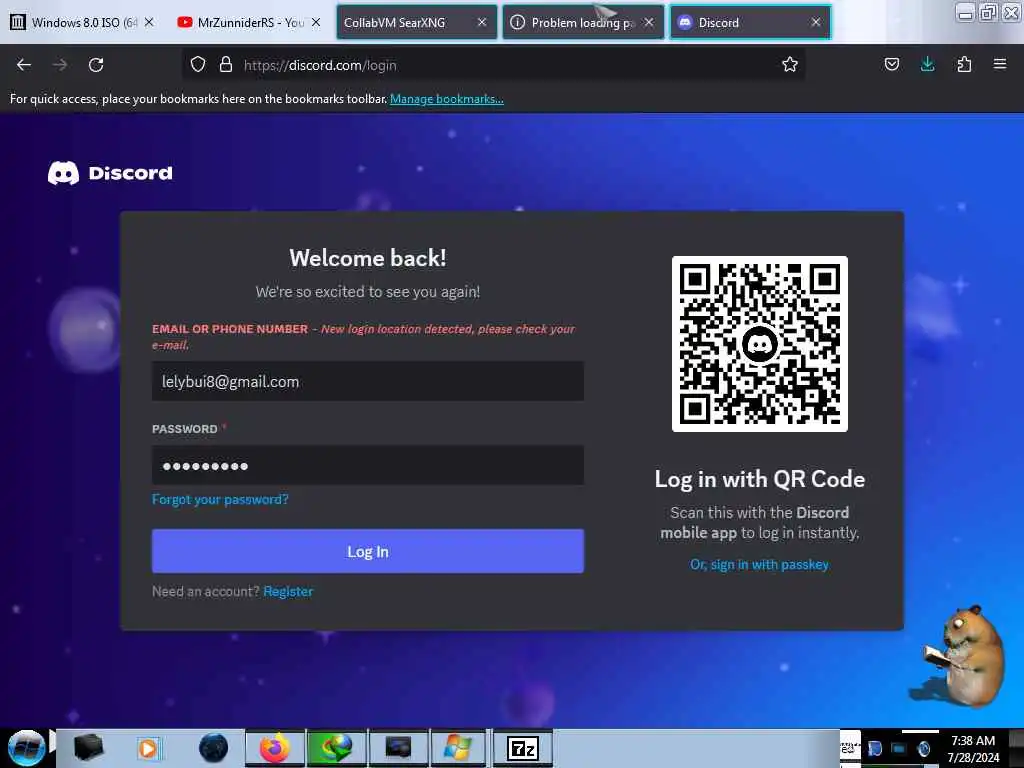The width and height of the screenshot is (1024, 768).
Task: Click the Discord logo at top left
Action: (110, 173)
